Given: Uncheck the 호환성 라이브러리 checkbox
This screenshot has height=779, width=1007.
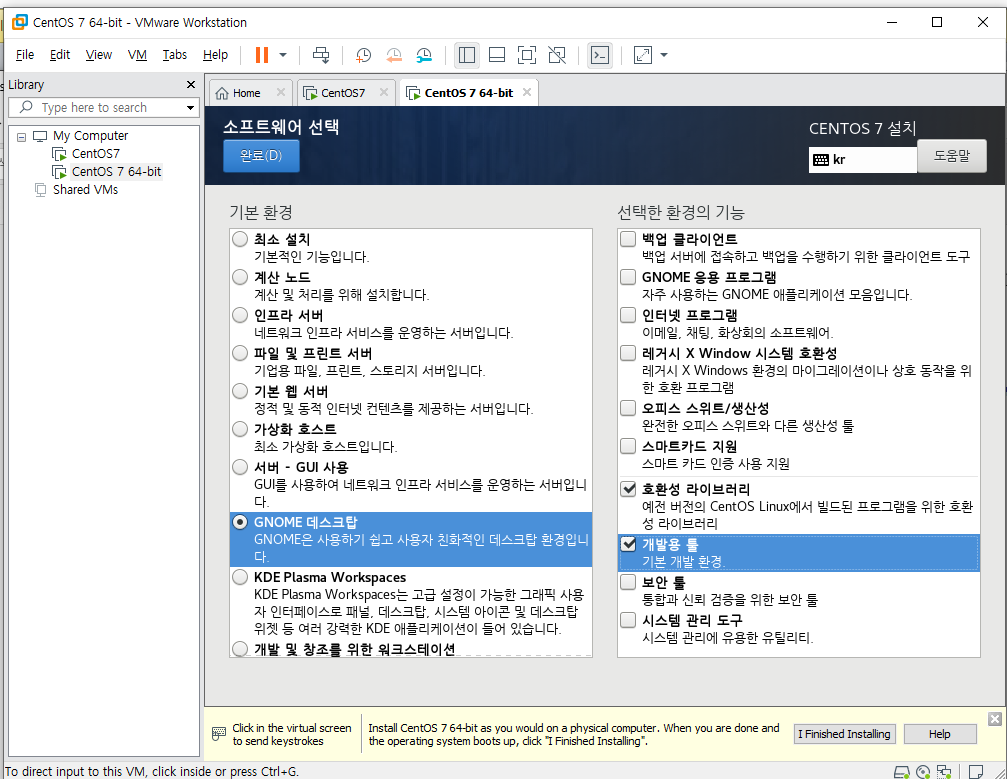Looking at the screenshot, I should (x=628, y=489).
